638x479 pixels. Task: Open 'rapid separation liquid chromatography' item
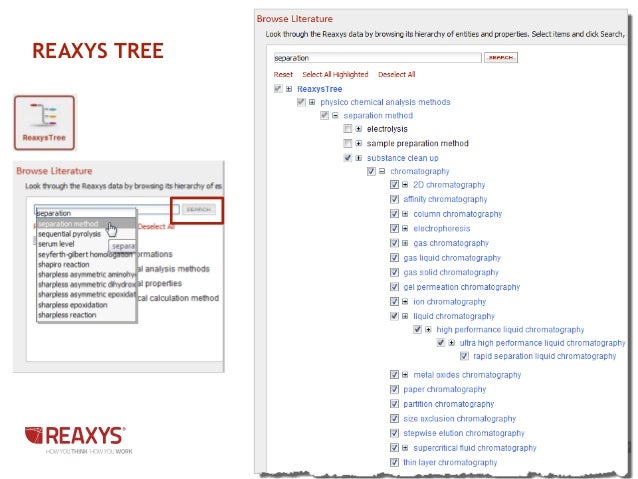coord(544,356)
